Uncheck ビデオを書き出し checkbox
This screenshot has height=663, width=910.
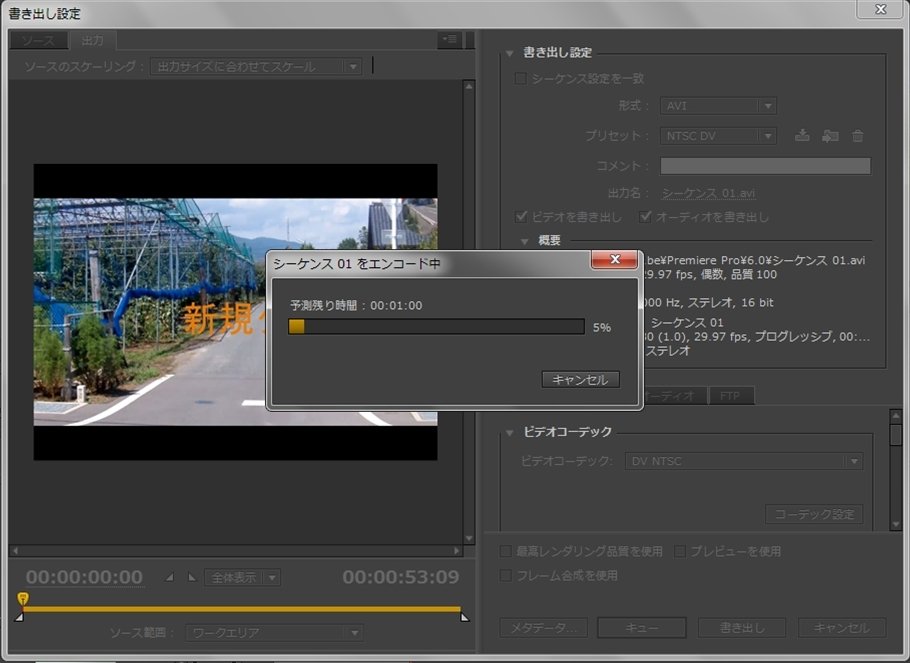pos(522,216)
